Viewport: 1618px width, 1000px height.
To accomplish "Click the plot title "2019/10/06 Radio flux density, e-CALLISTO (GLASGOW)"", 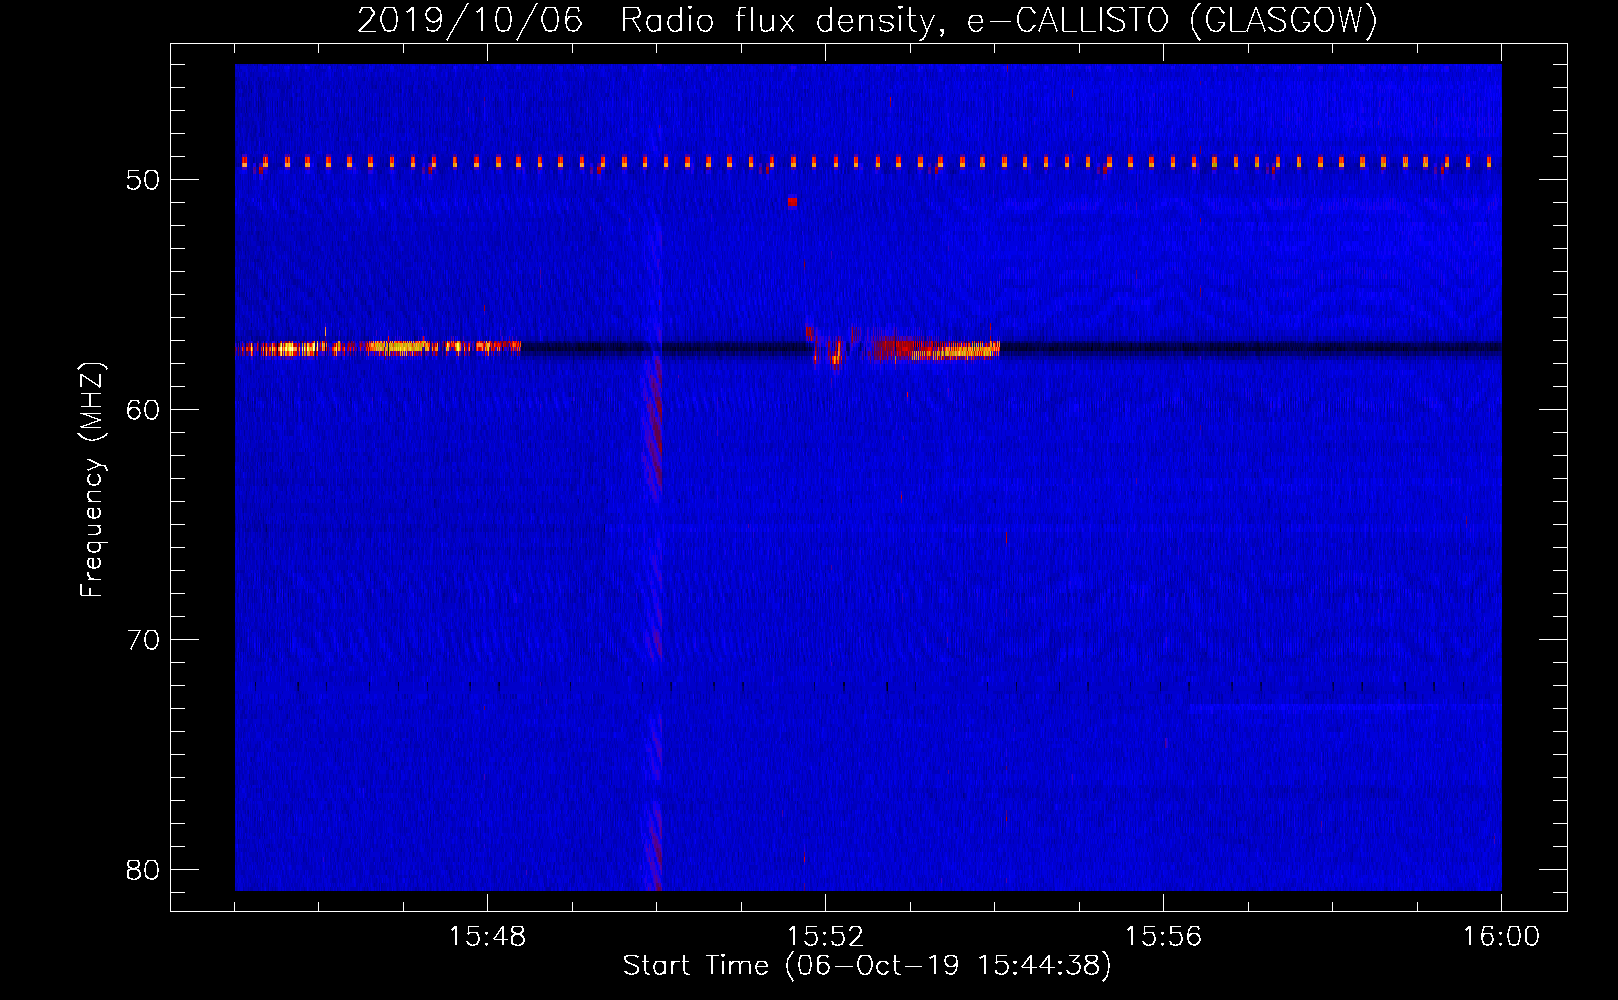I will [x=867, y=20].
